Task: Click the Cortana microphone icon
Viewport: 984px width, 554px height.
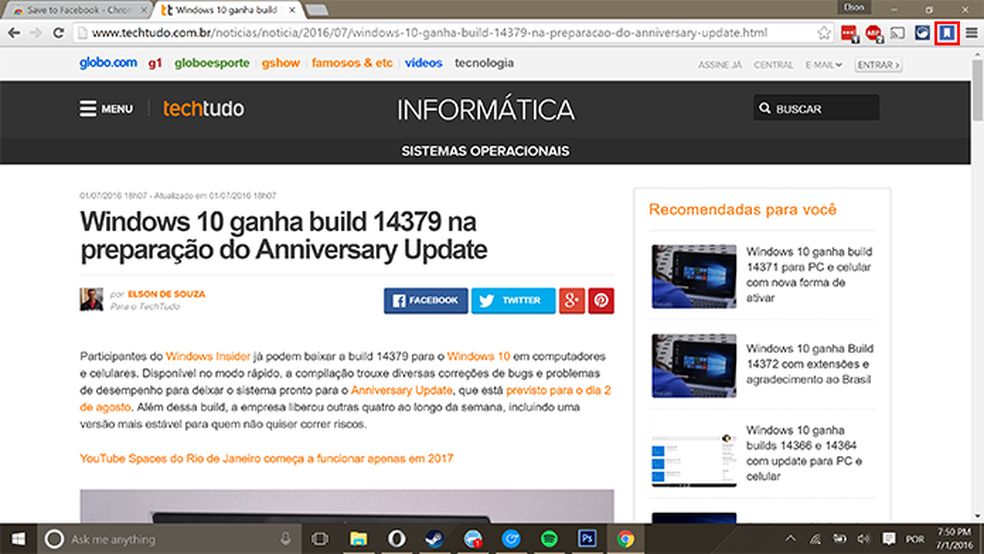Action: [286, 539]
